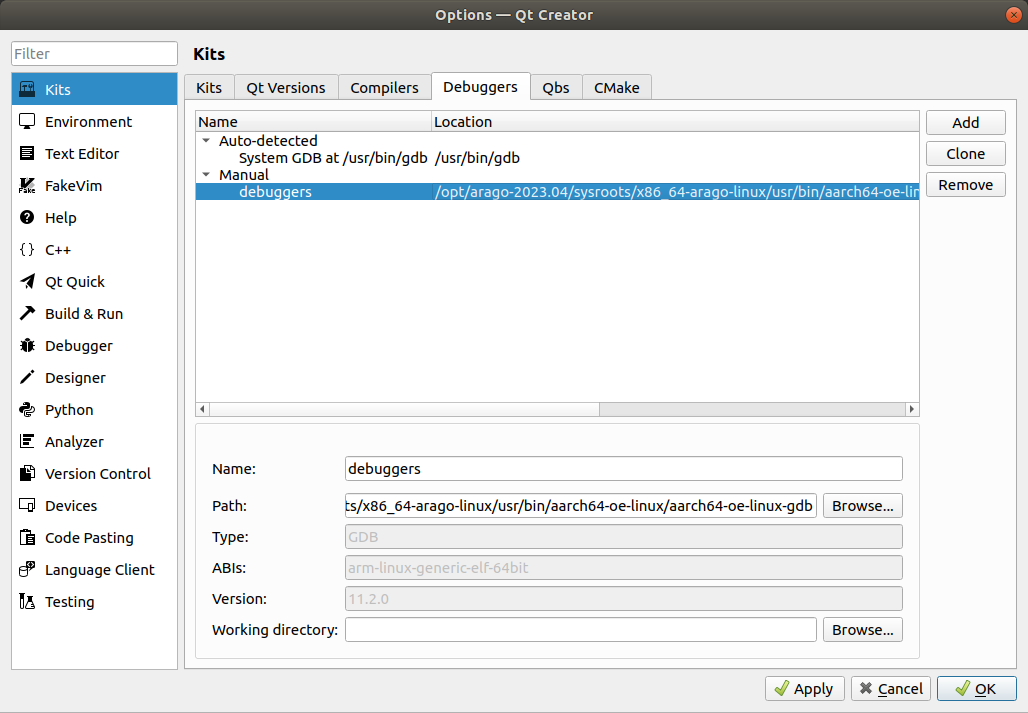
Task: Open the Qt Quick paper-plane icon
Action: [28, 282]
